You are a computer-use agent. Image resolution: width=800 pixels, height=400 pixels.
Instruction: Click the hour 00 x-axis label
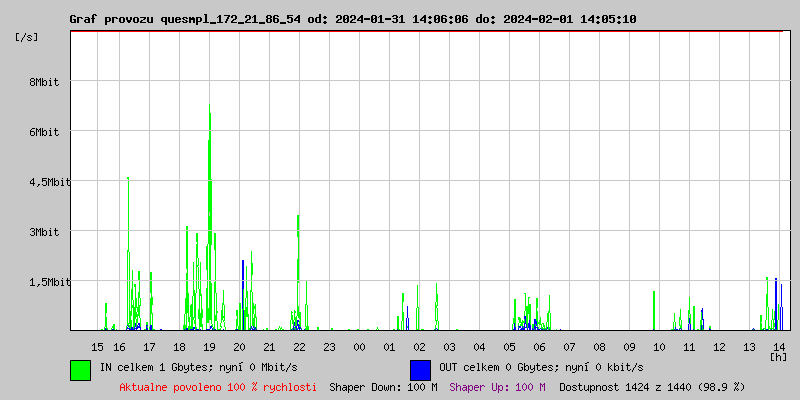359,346
